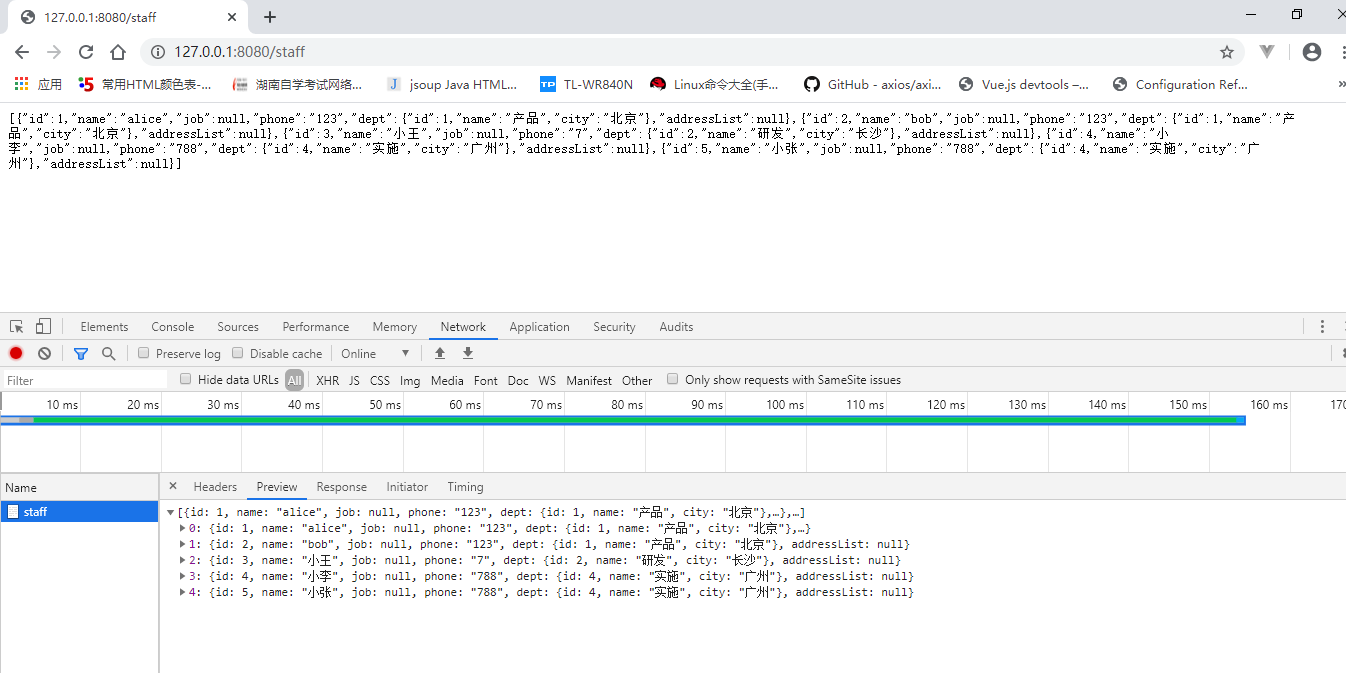The height and width of the screenshot is (673, 1346).
Task: Collapse the root JSON array in Preview
Action: [x=170, y=513]
